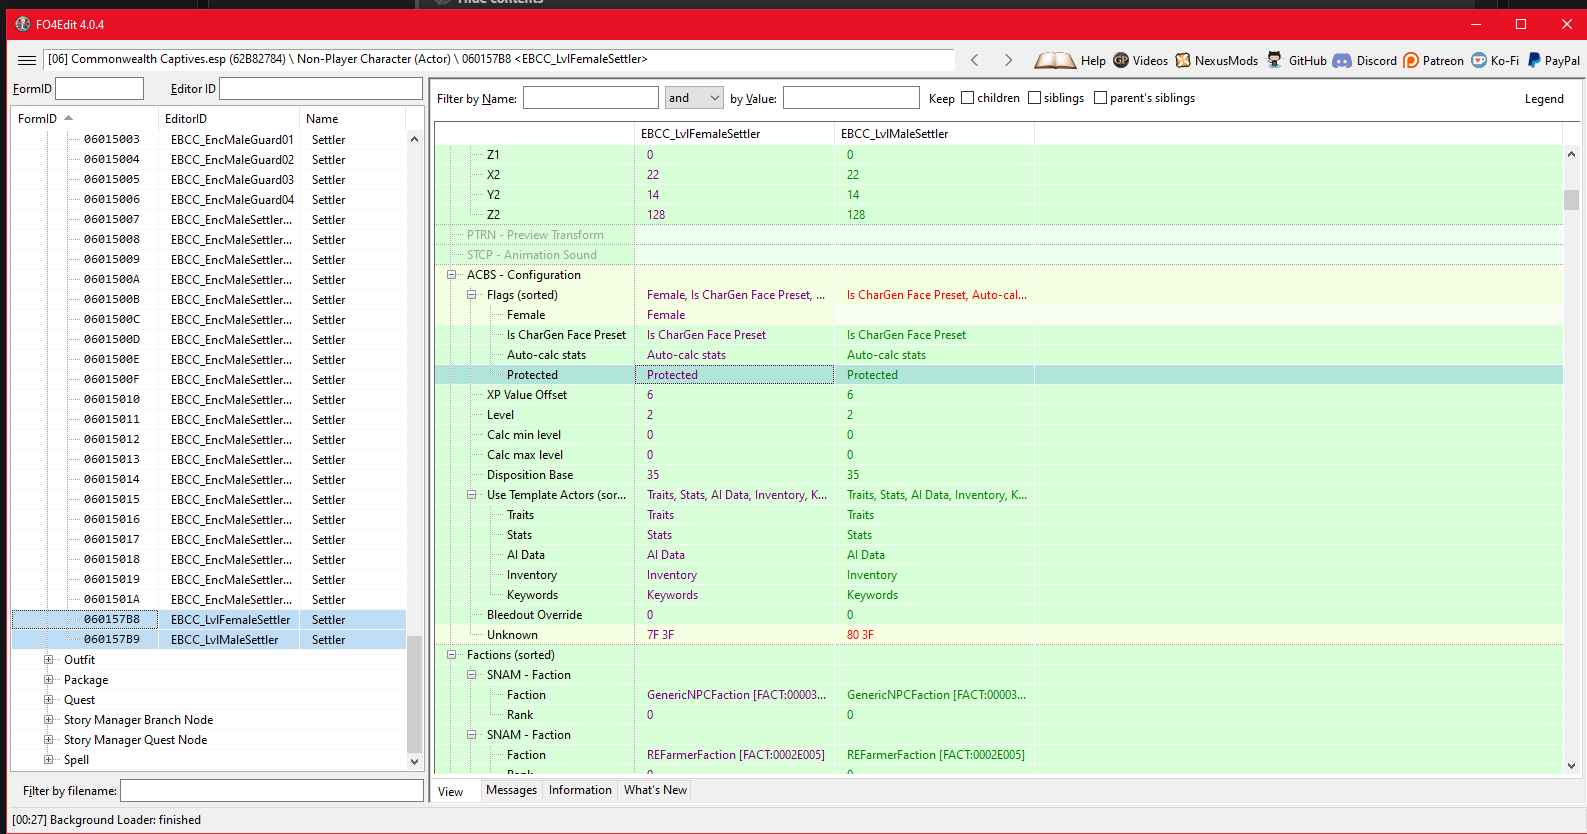Click the Legend button

point(1544,99)
